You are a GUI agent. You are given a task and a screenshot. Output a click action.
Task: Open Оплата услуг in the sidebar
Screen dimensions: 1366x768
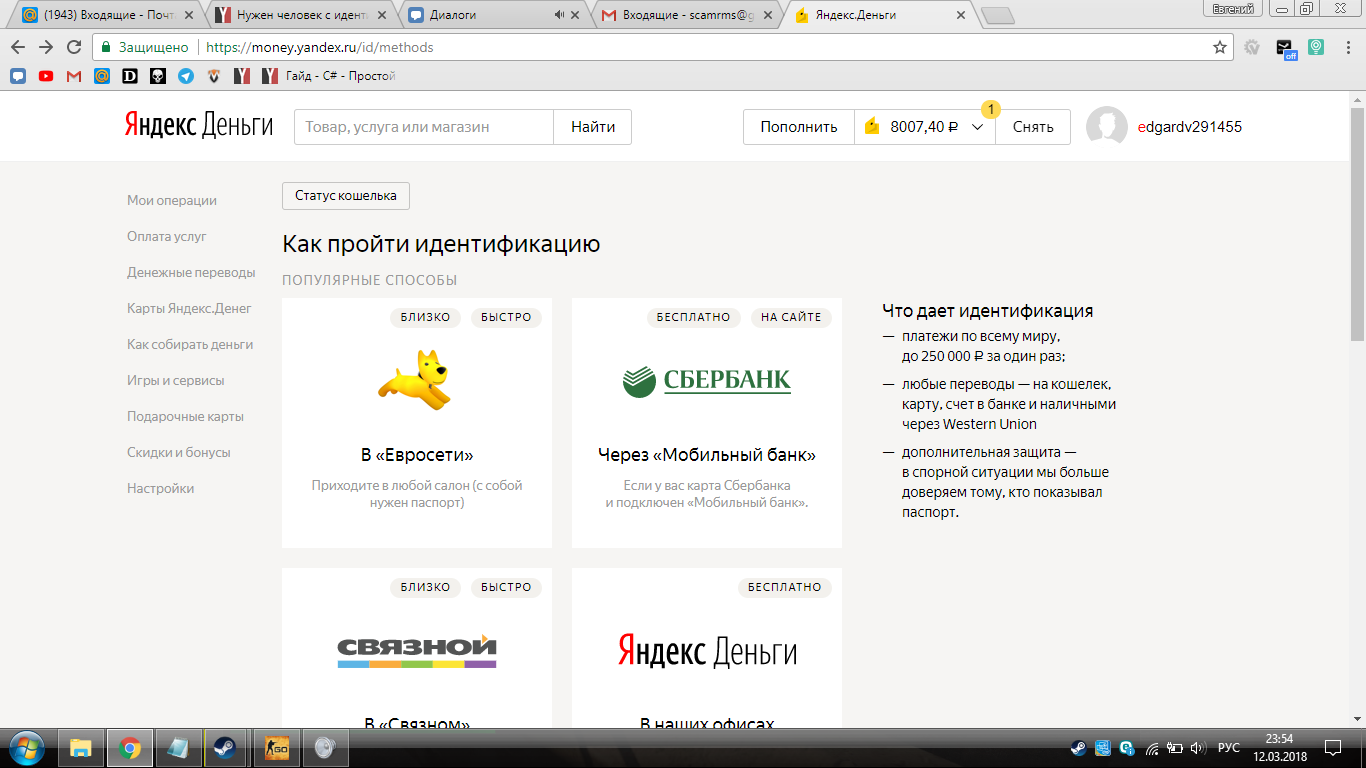pos(167,236)
